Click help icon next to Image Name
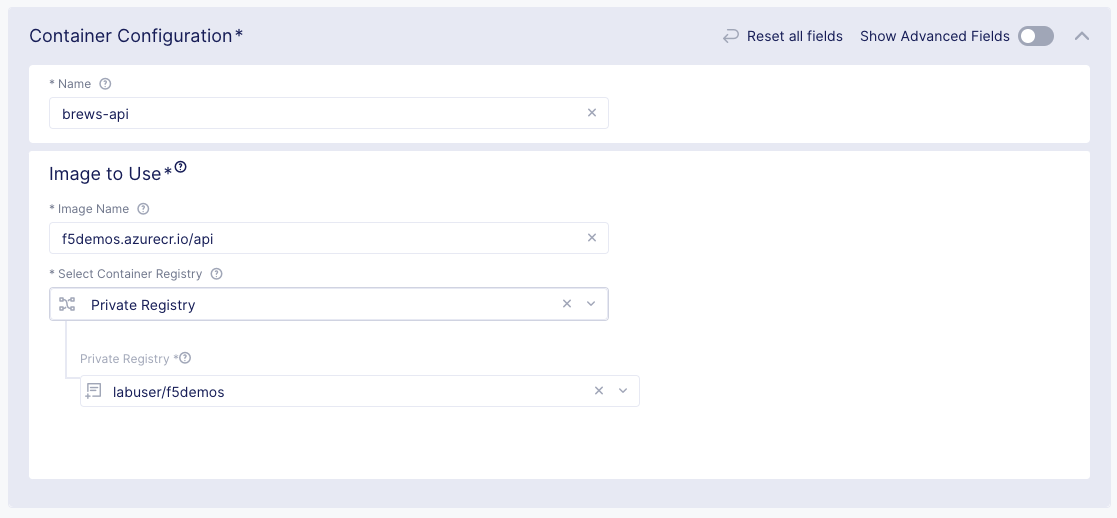Image resolution: width=1117 pixels, height=518 pixels. click(143, 209)
